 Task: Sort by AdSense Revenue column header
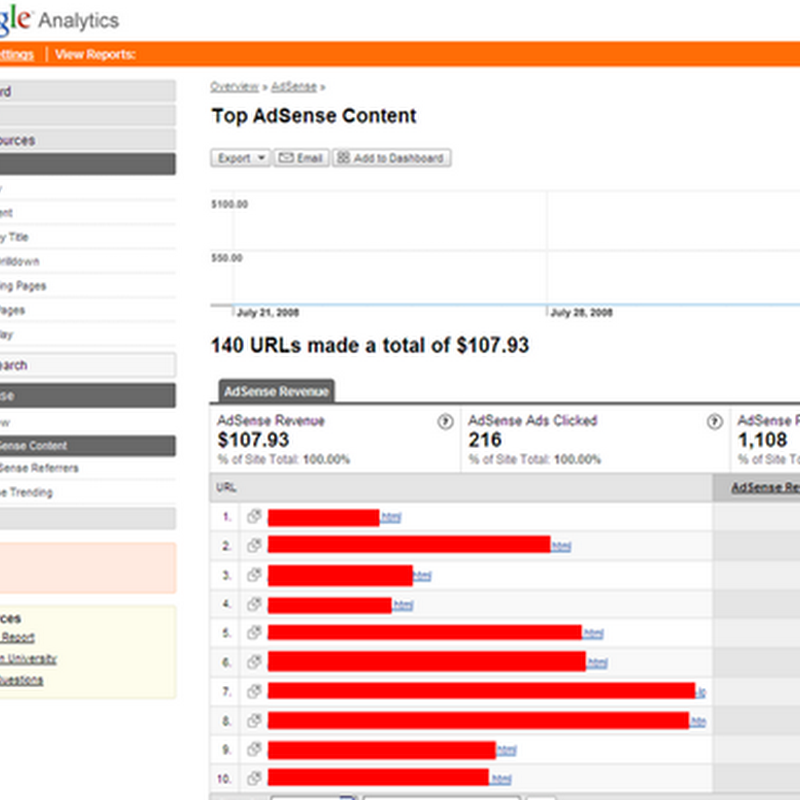[765, 488]
